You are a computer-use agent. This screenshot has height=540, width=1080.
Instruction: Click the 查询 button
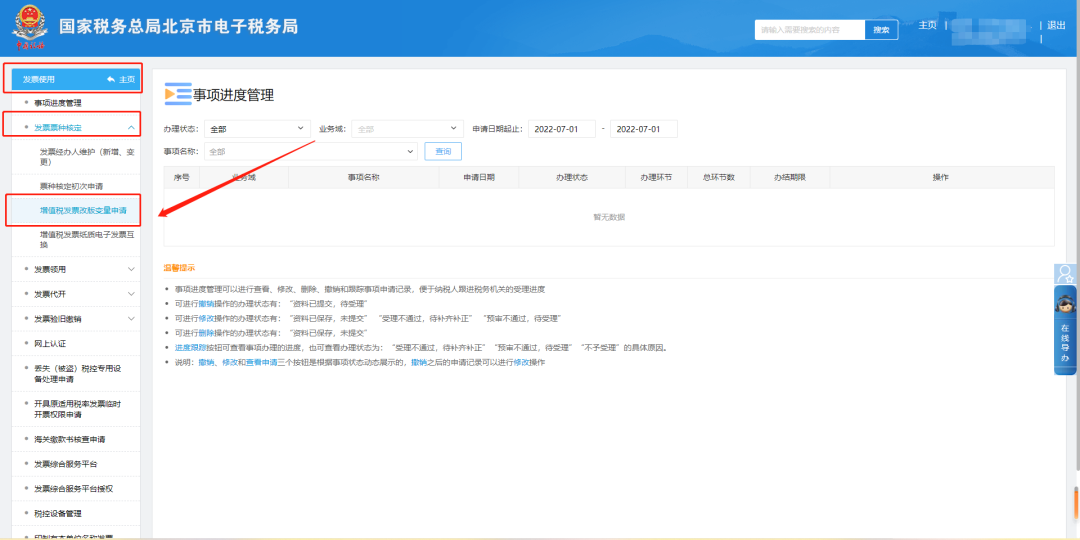coord(443,151)
